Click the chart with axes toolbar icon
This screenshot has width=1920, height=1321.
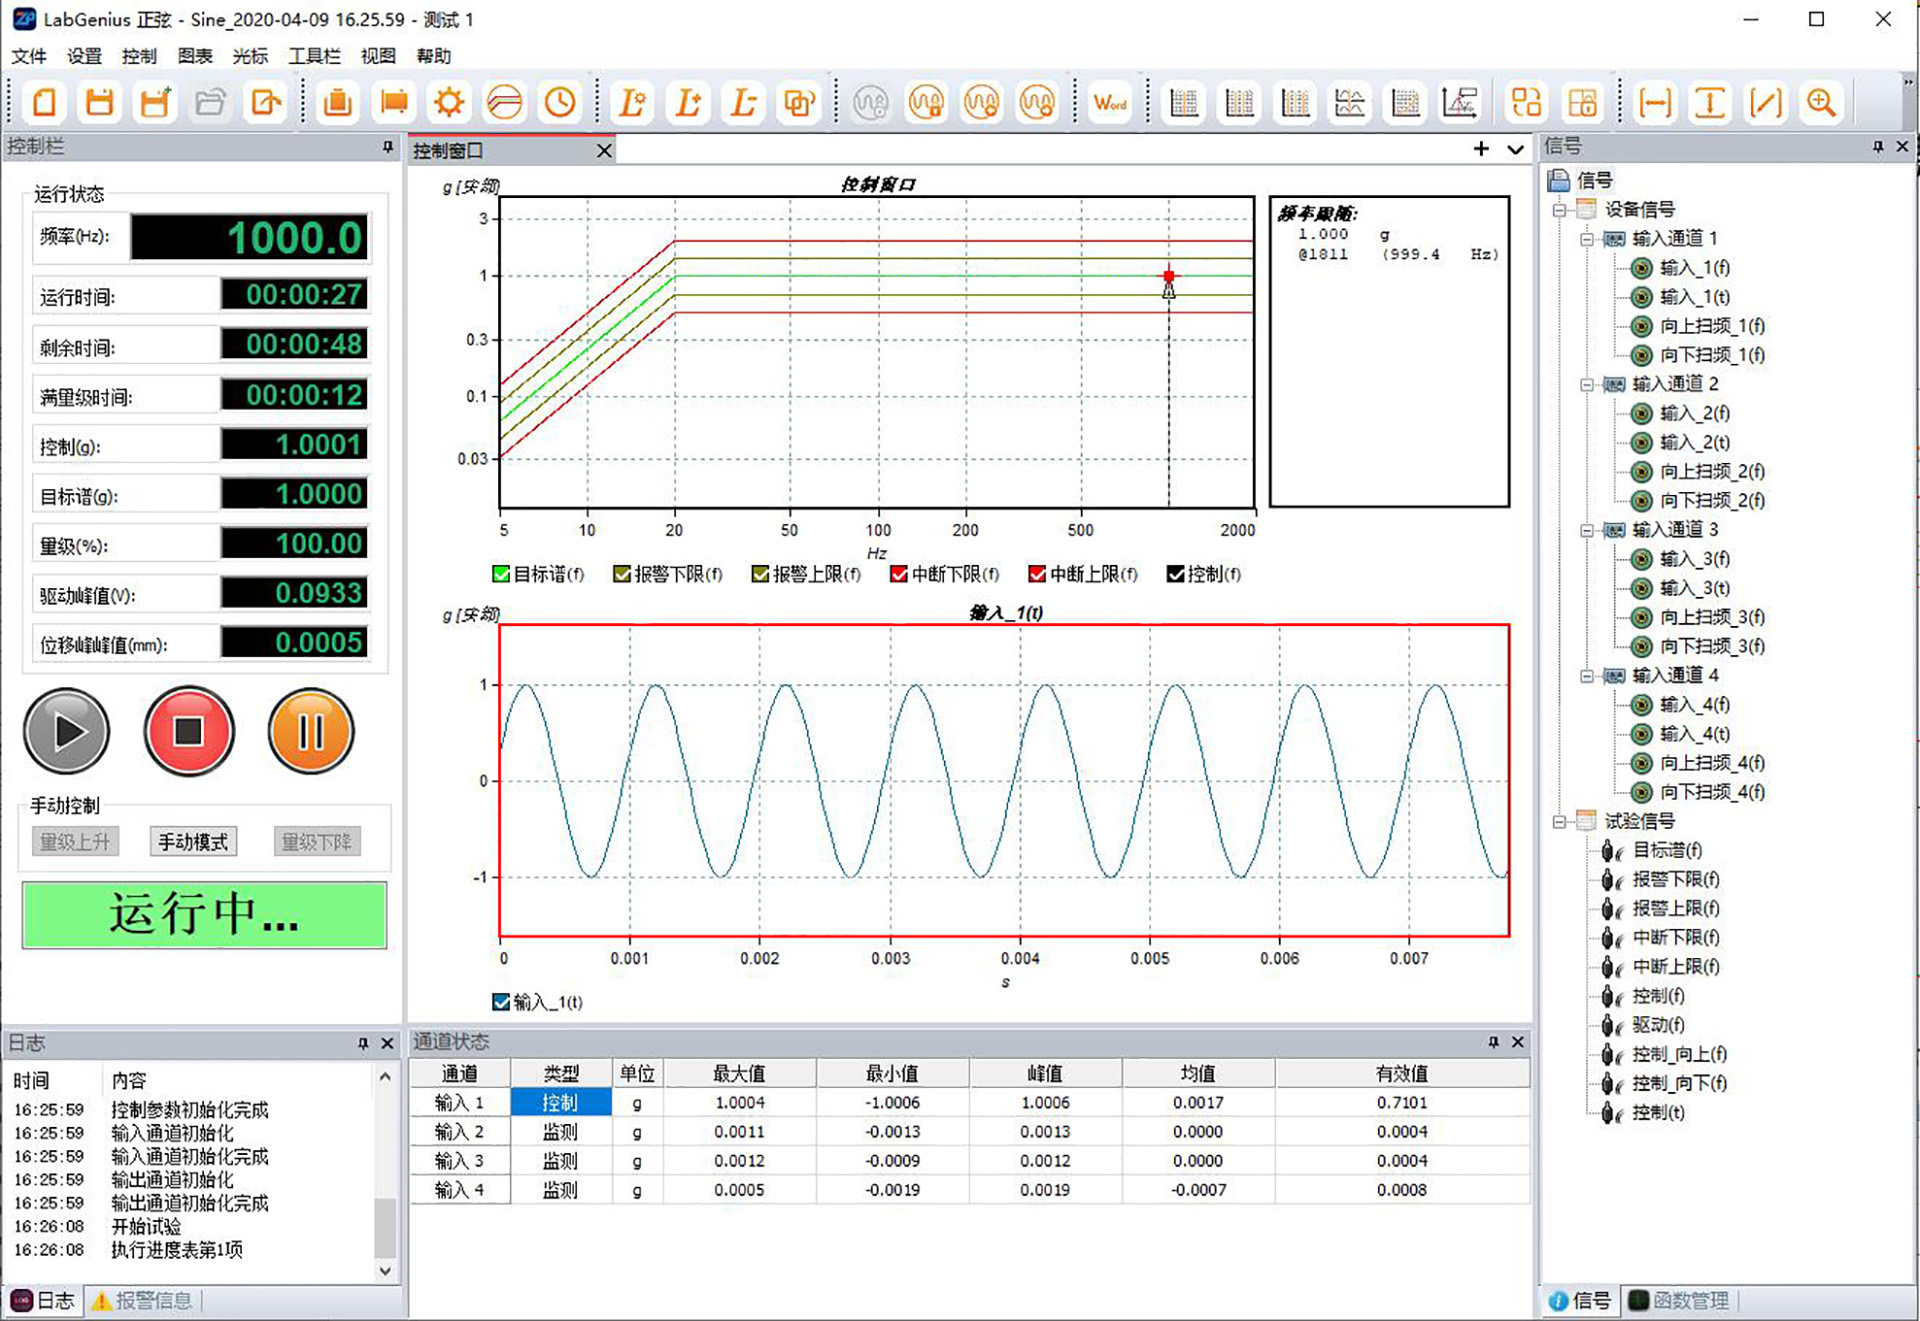(1460, 102)
